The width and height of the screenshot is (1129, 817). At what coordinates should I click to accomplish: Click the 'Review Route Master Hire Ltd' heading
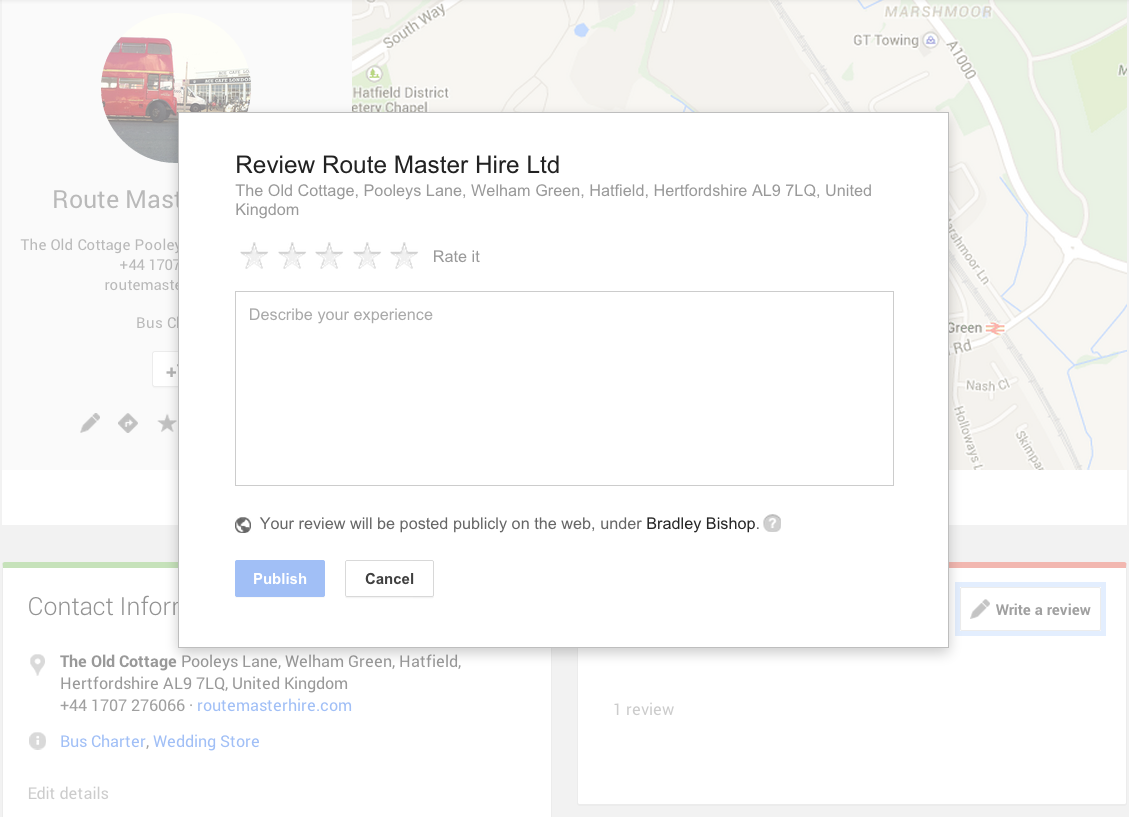(397, 165)
